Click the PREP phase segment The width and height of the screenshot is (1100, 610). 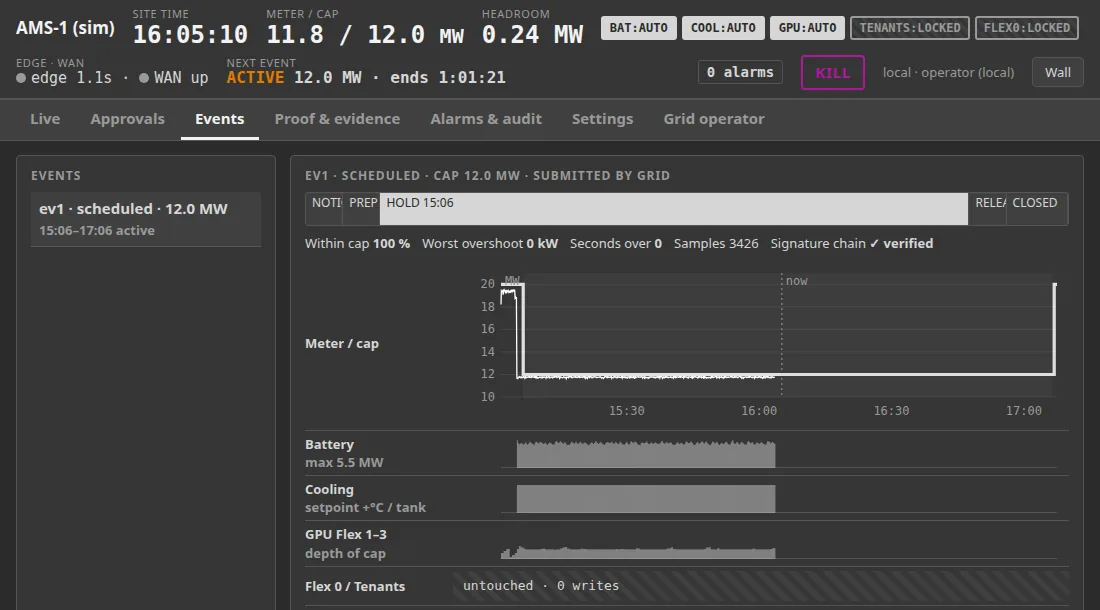[361, 209]
